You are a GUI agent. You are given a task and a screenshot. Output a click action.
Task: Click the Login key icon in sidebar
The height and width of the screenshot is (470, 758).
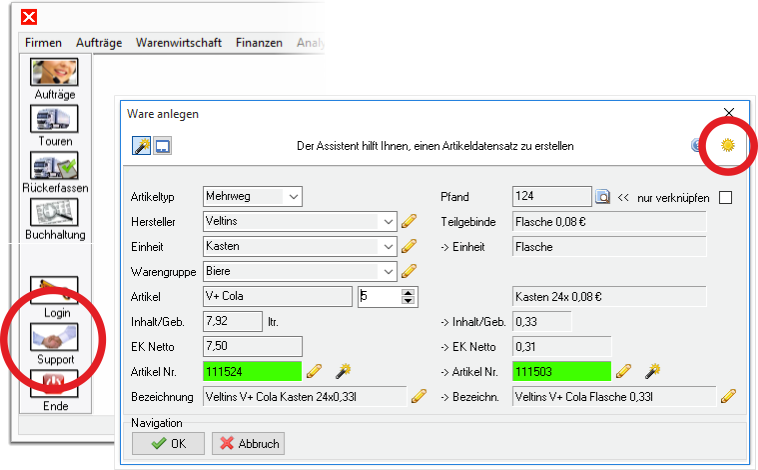coord(54,290)
